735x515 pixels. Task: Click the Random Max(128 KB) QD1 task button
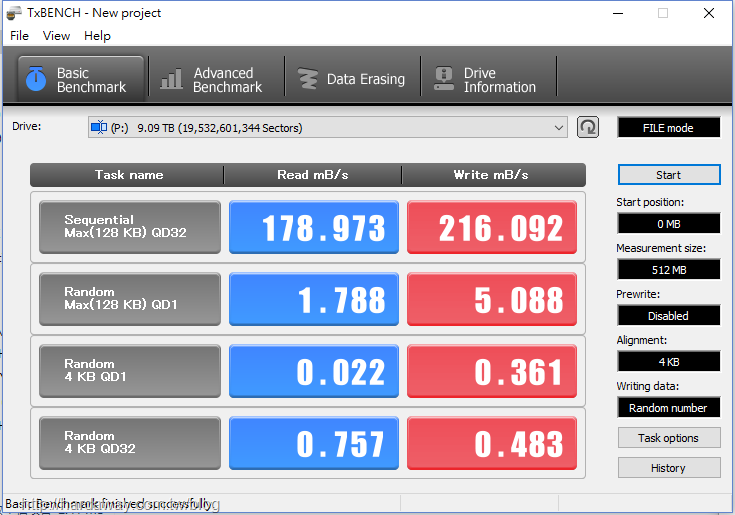point(130,299)
